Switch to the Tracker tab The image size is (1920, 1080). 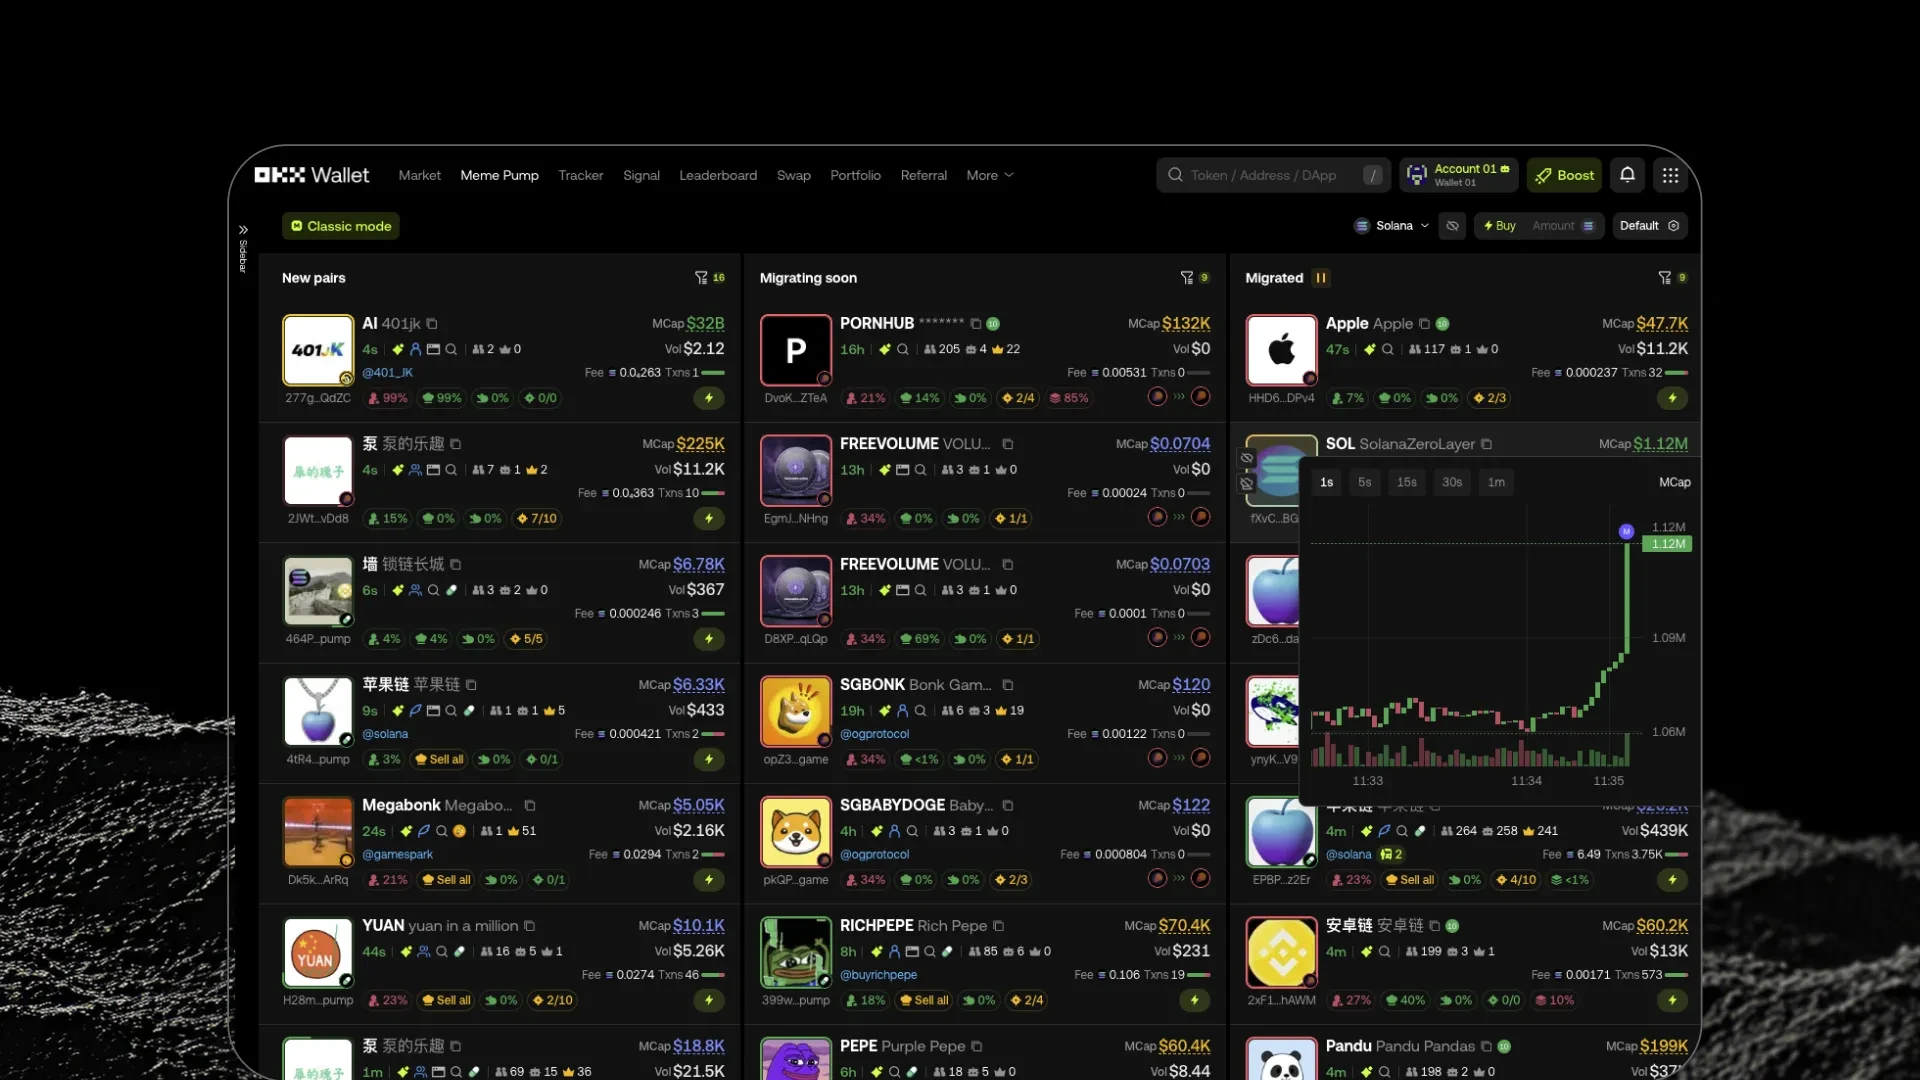[580, 175]
